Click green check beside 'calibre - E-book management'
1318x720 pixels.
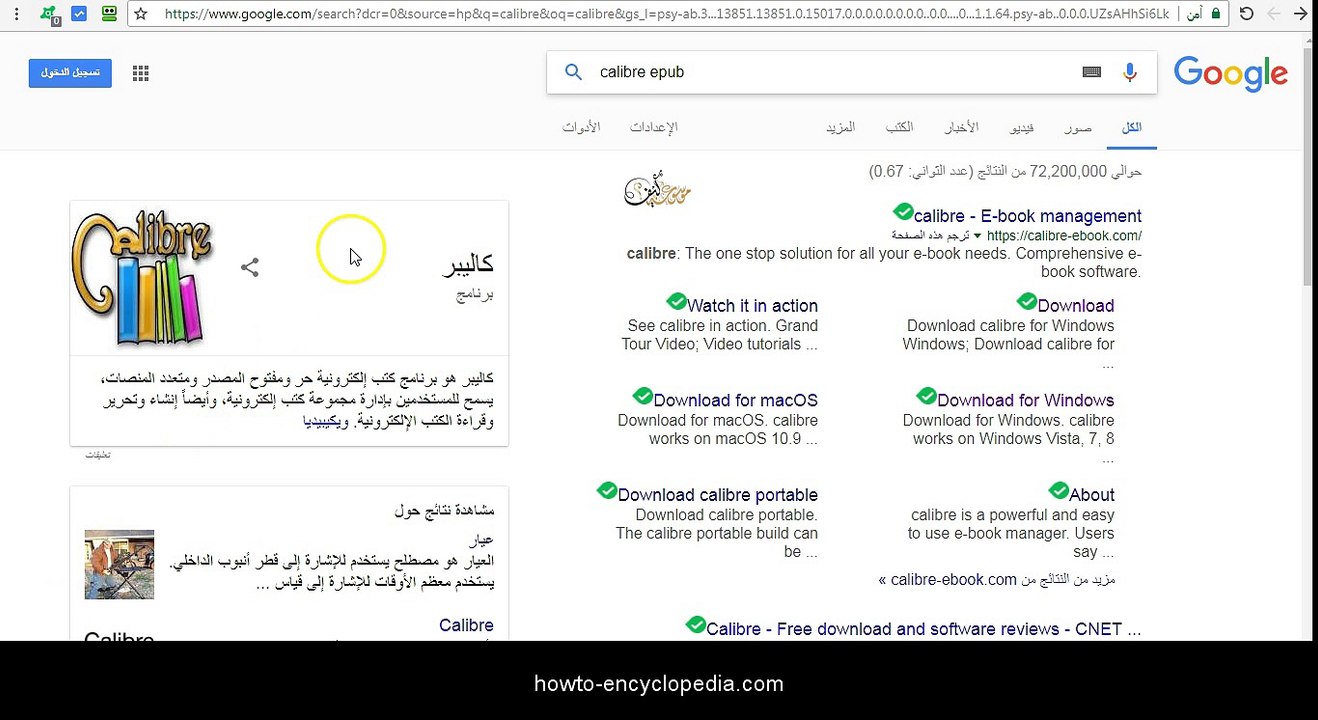tap(903, 212)
